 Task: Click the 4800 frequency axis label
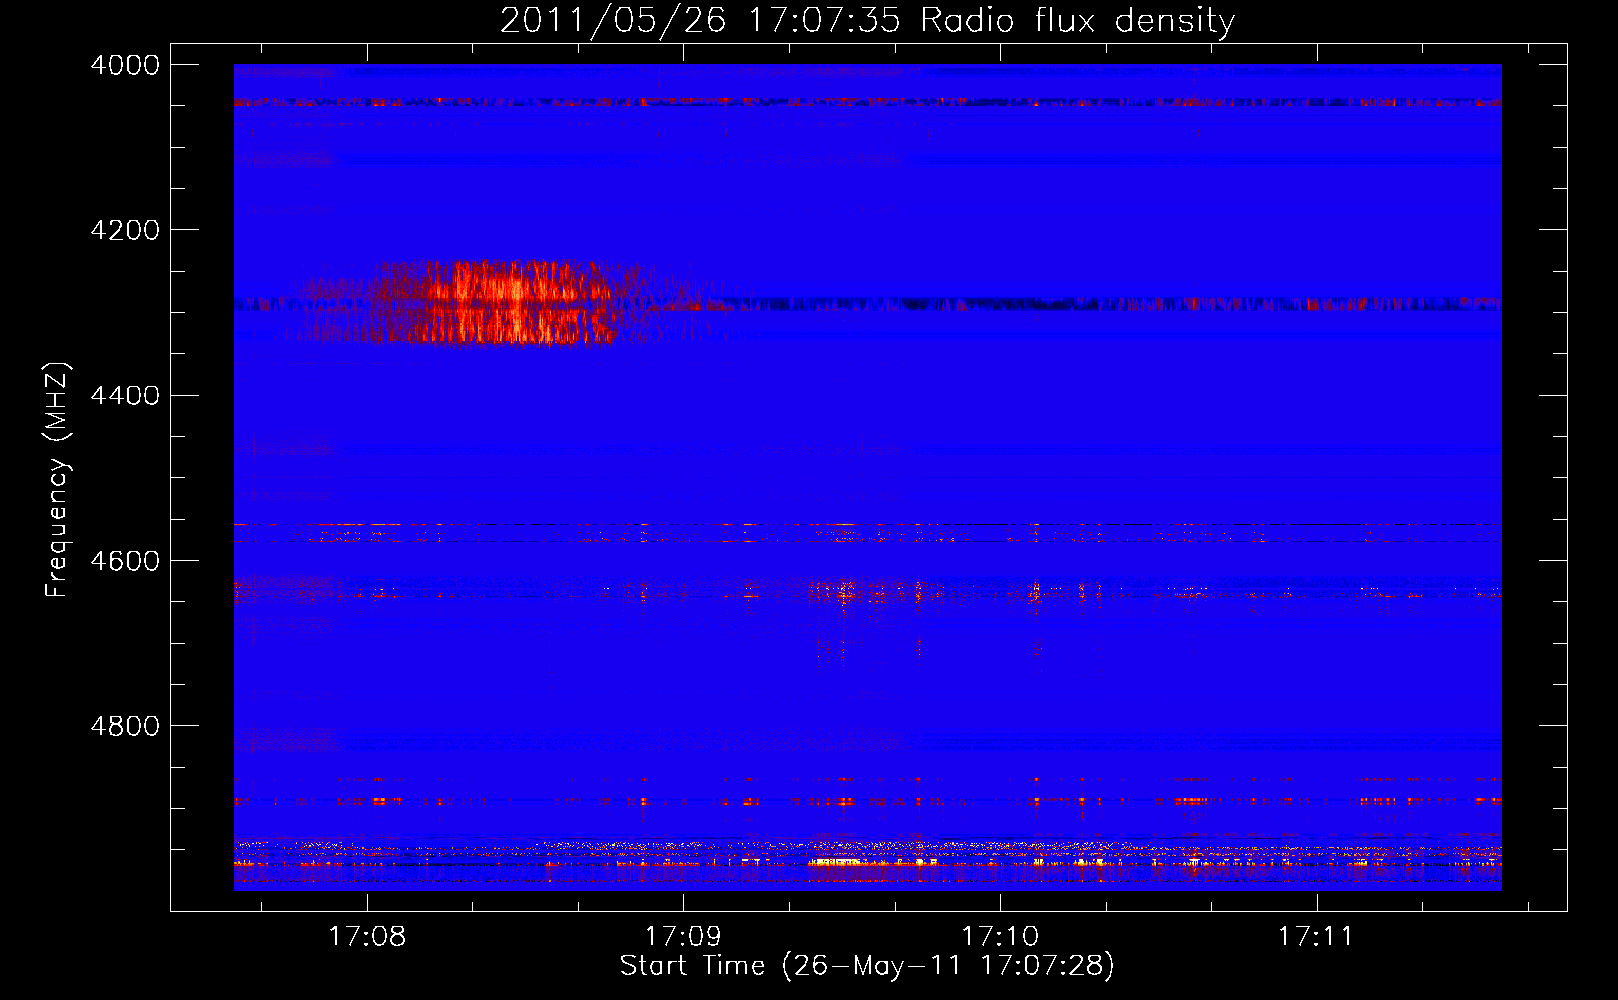125,726
